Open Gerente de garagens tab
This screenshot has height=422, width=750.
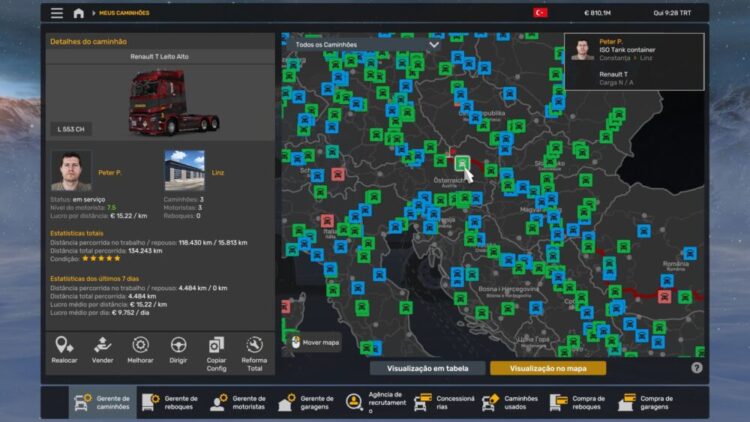click(306, 402)
